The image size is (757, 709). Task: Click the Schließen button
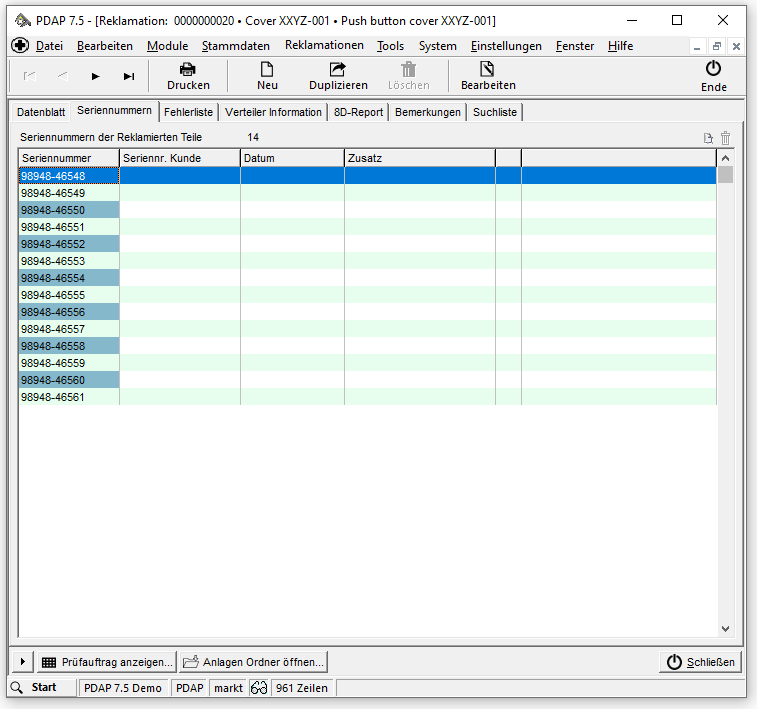(701, 662)
